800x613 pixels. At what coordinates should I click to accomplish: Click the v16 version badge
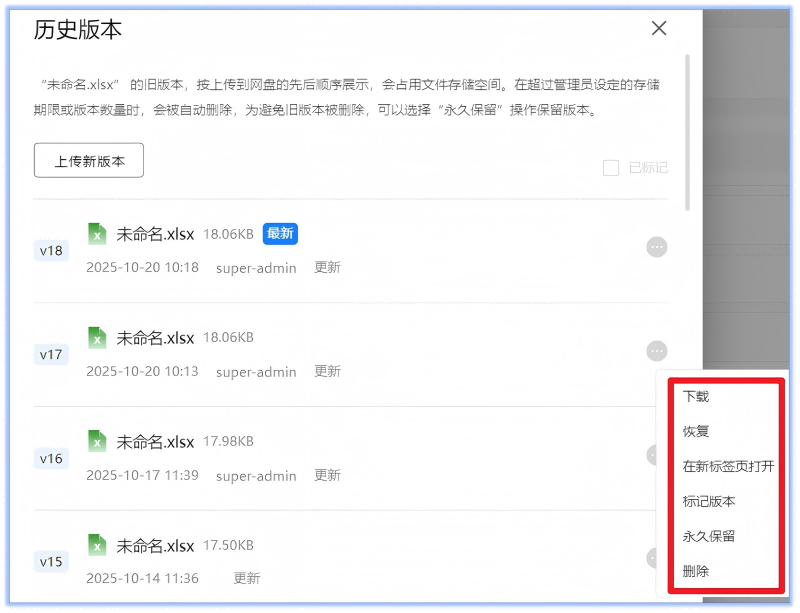51,459
